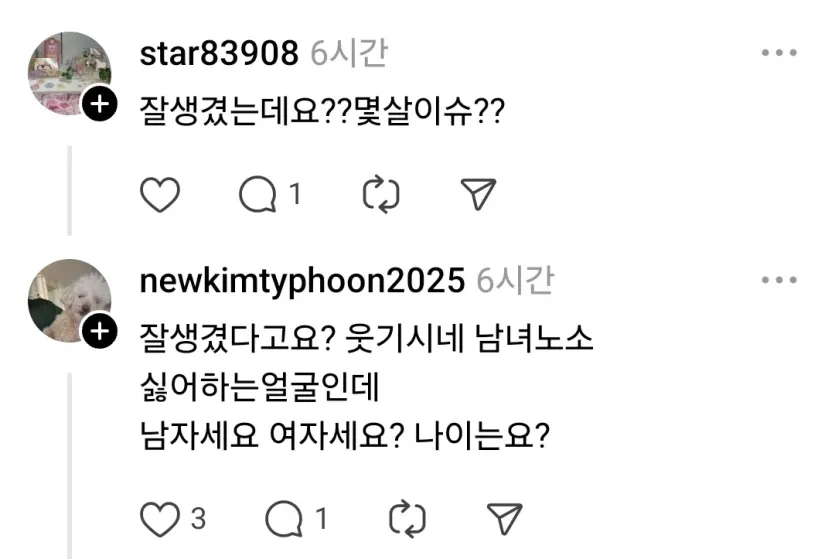The height and width of the screenshot is (559, 835).
Task: Open comment text starting 잘생겼는데요
Action: [x=322, y=112]
